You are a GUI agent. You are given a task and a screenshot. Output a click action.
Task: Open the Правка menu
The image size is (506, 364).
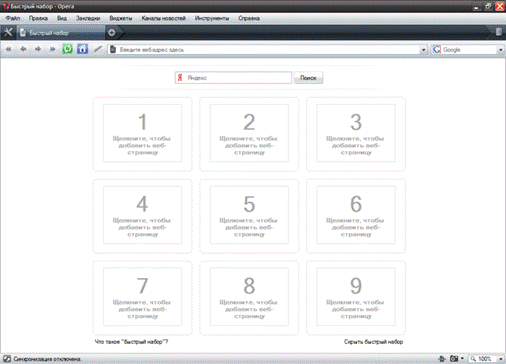click(38, 18)
